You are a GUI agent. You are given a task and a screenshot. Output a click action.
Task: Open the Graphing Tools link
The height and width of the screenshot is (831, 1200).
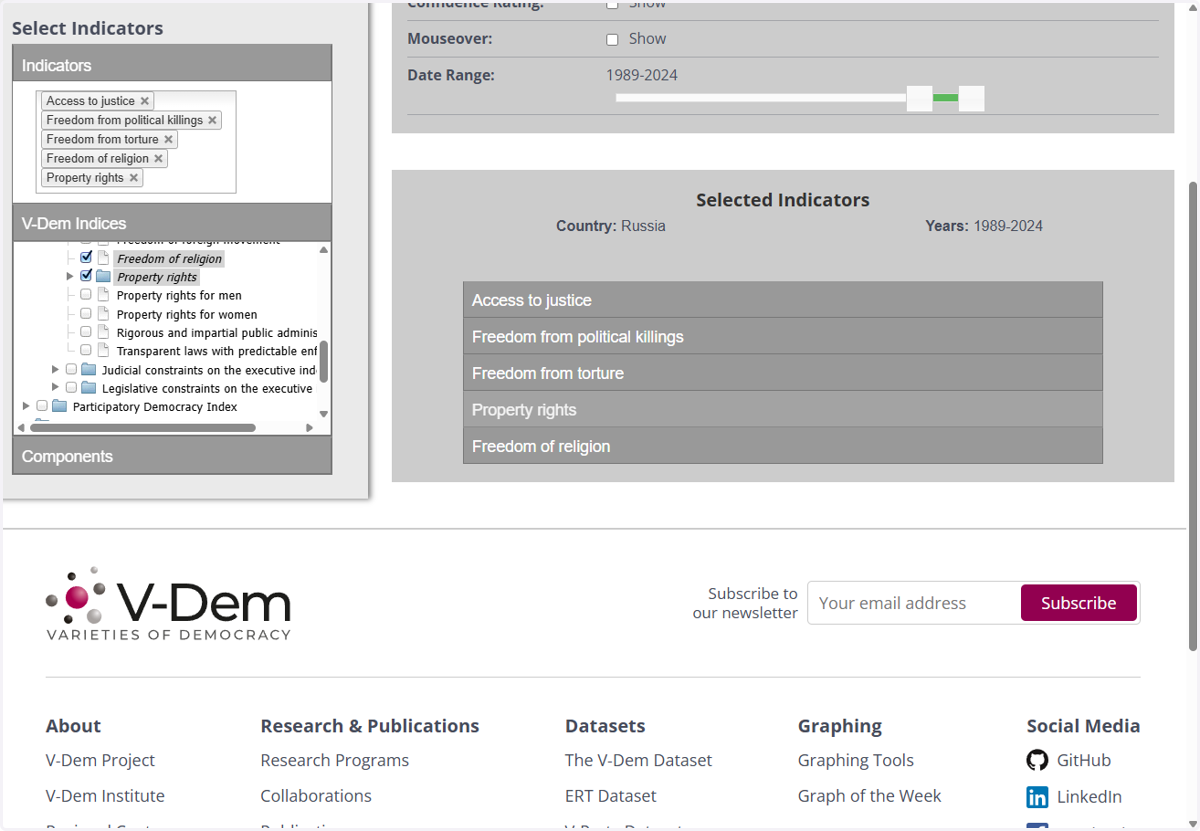(856, 760)
